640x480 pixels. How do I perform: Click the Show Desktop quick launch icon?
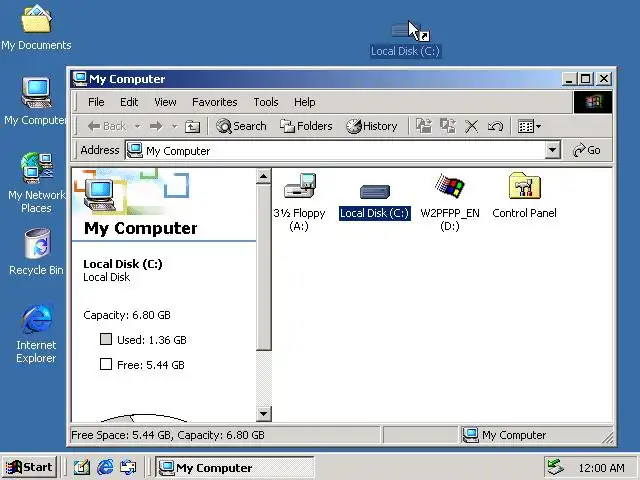(82, 467)
